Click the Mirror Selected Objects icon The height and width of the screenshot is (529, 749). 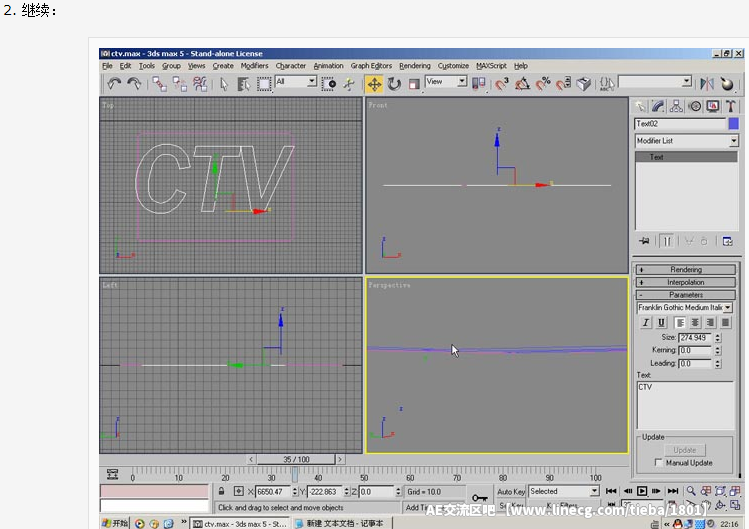[x=706, y=84]
